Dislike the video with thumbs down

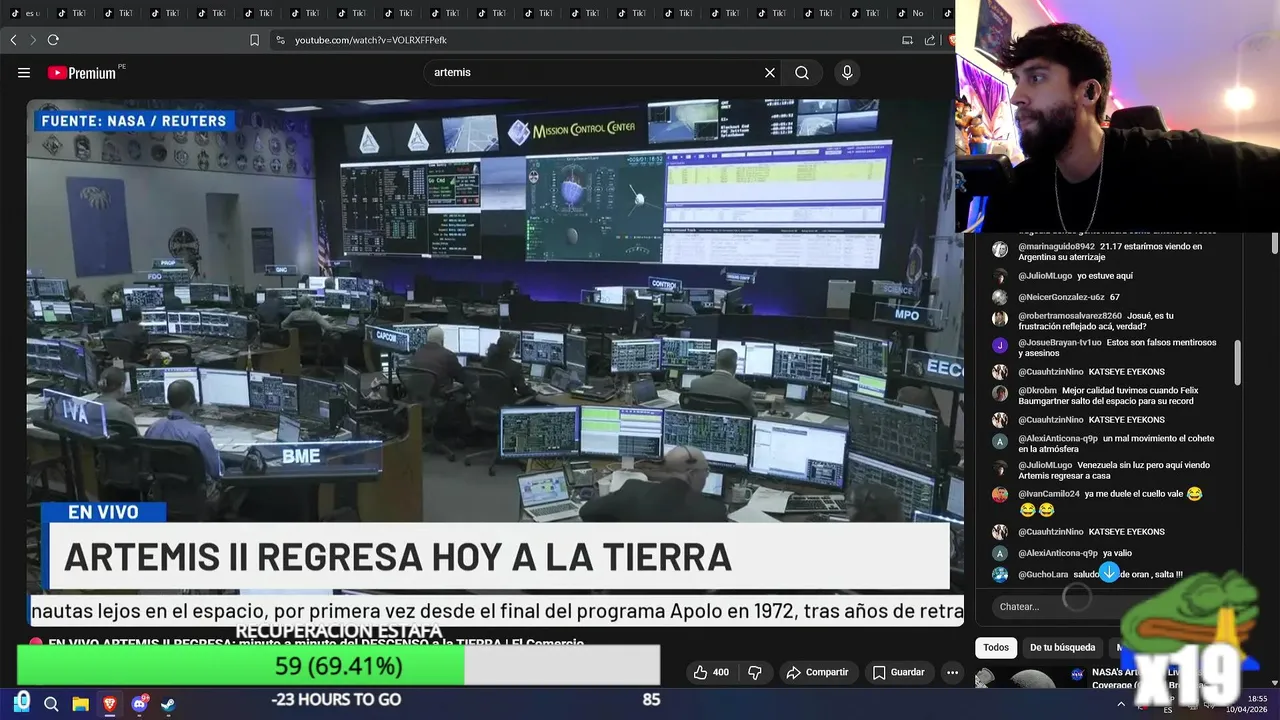755,672
